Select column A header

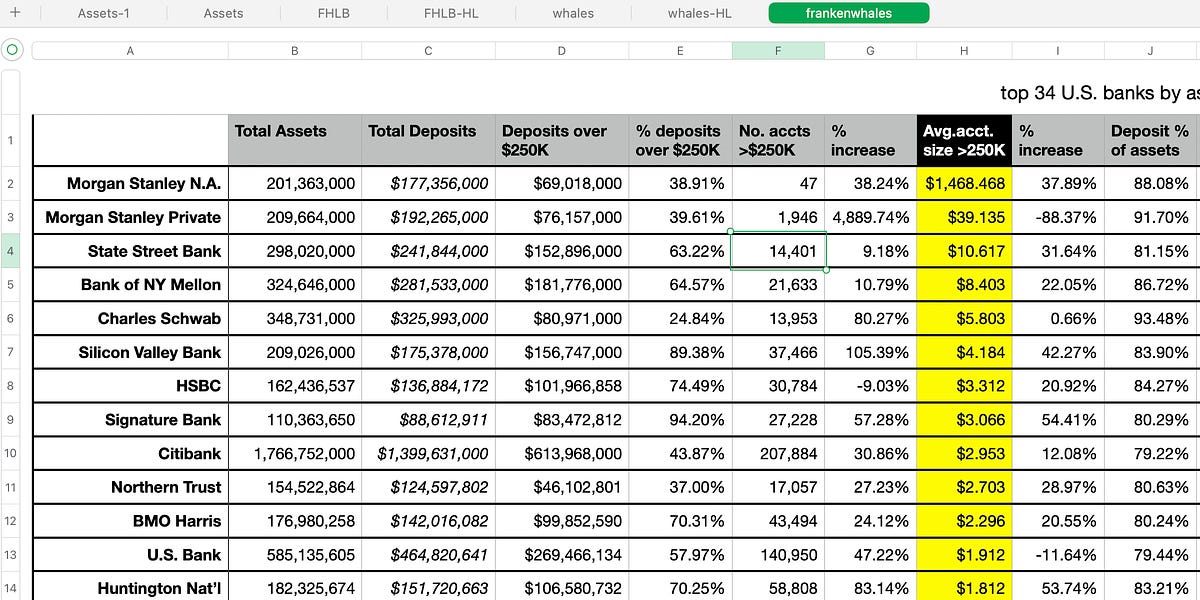(x=130, y=50)
